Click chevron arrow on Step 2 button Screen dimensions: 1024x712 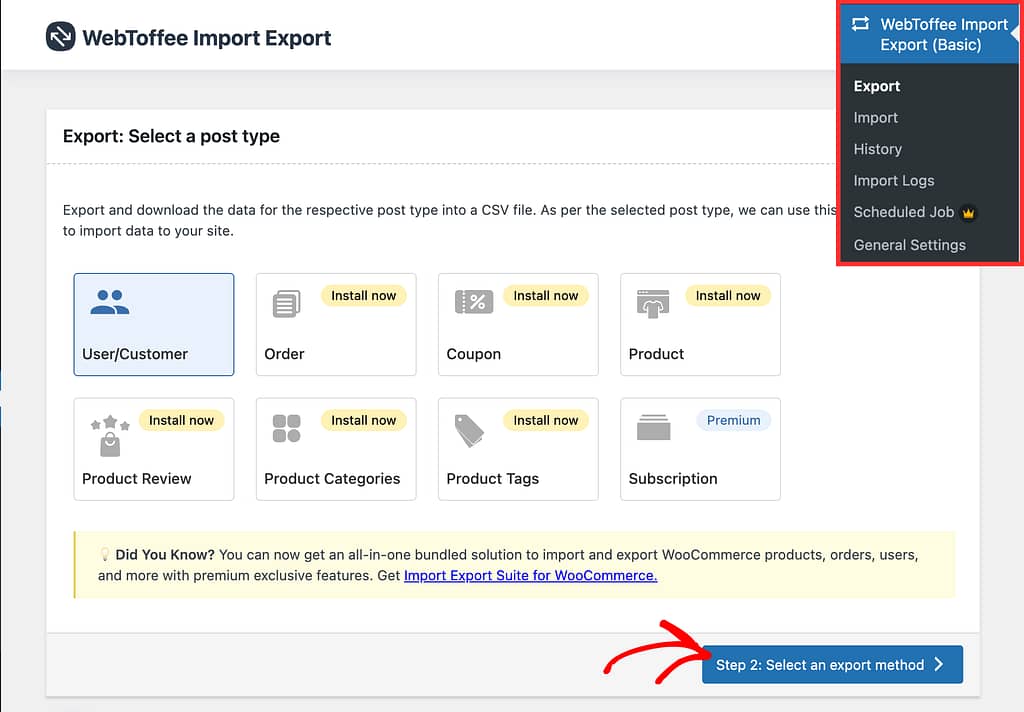tap(939, 664)
